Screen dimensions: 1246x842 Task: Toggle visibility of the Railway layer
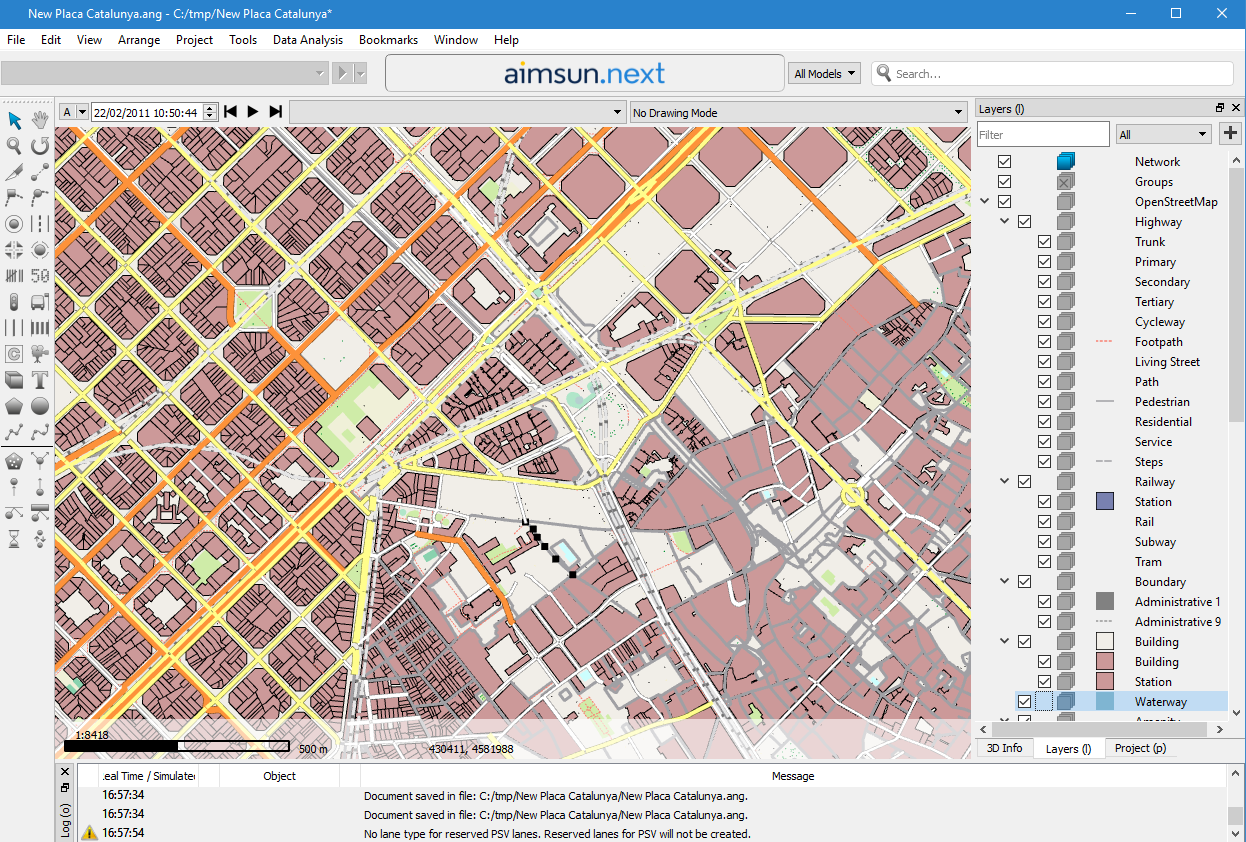click(x=1024, y=481)
